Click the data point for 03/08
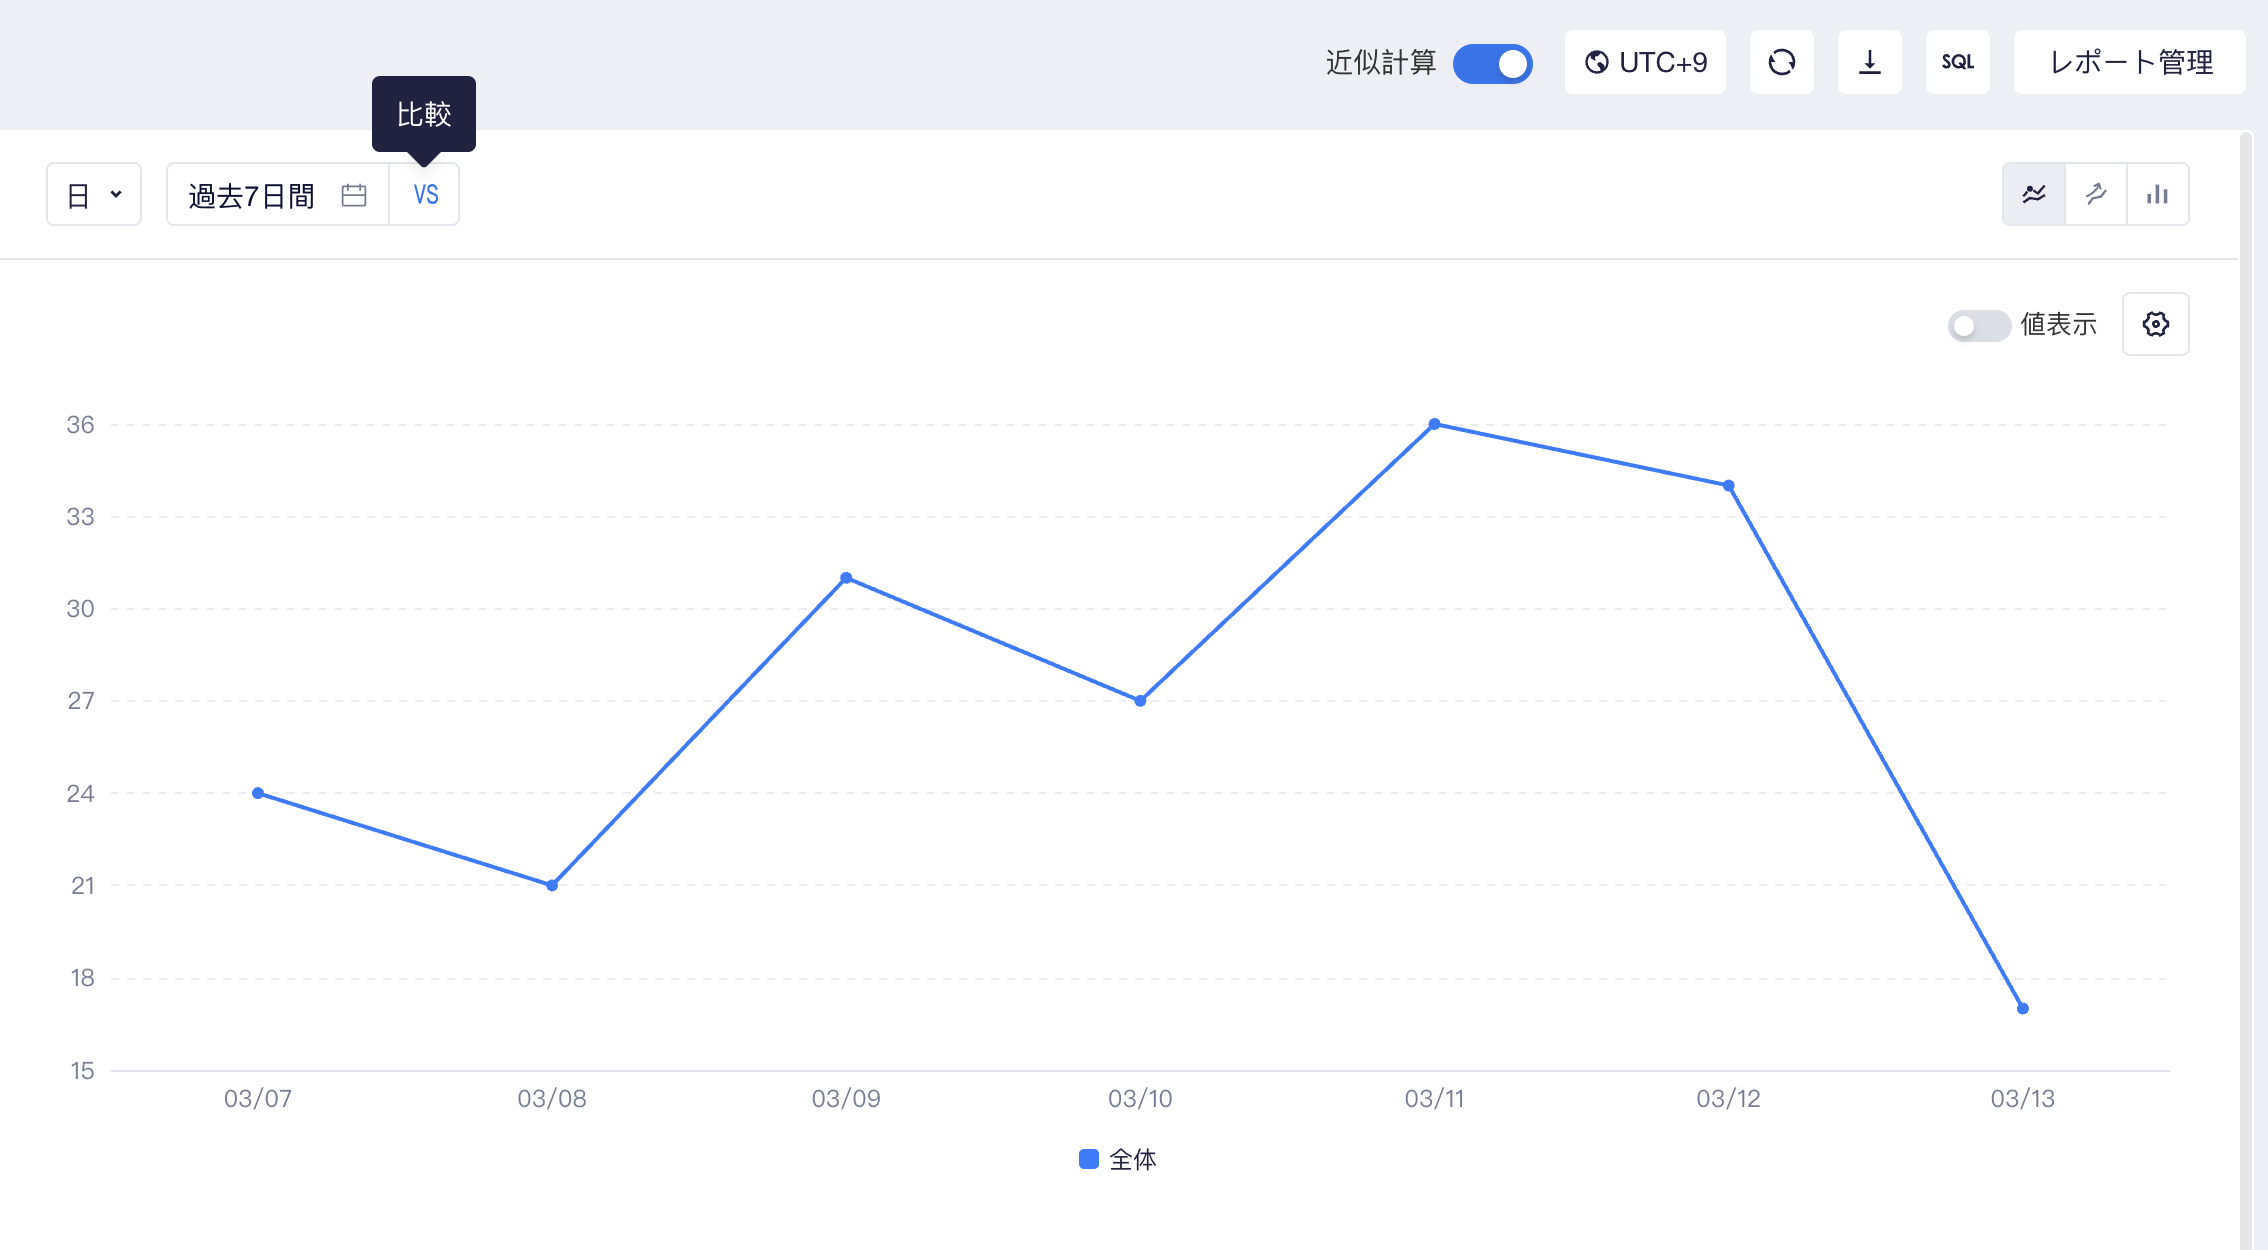This screenshot has width=2268, height=1250. [552, 885]
